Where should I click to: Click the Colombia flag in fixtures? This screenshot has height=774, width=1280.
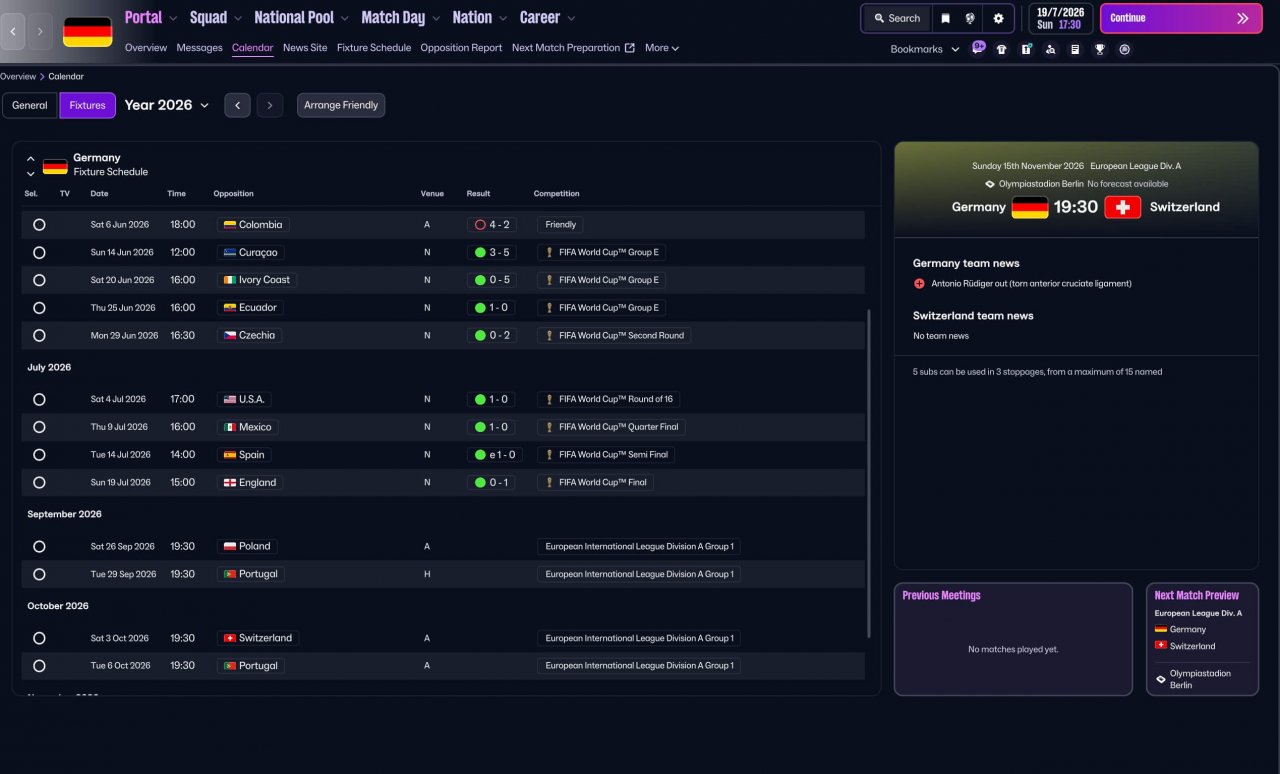pos(230,225)
